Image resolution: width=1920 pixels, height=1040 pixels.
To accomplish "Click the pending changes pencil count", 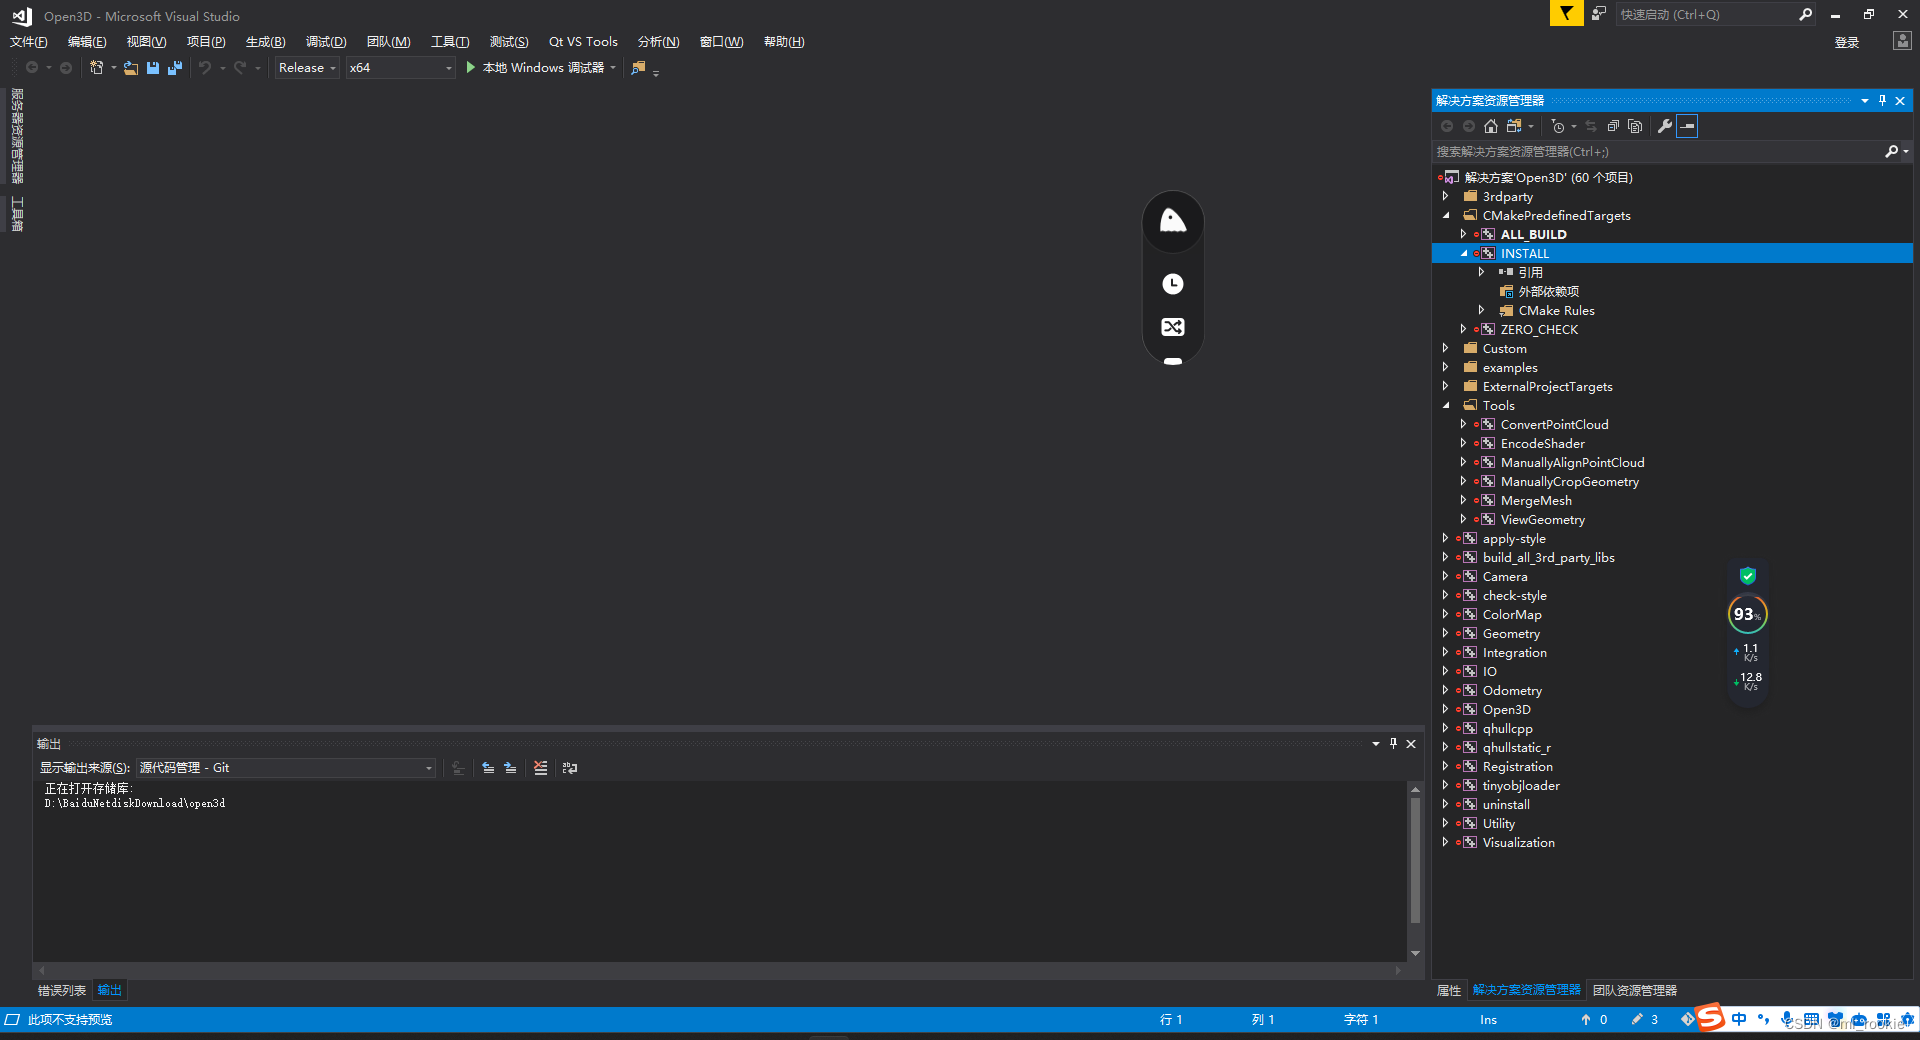I will (x=1645, y=1020).
